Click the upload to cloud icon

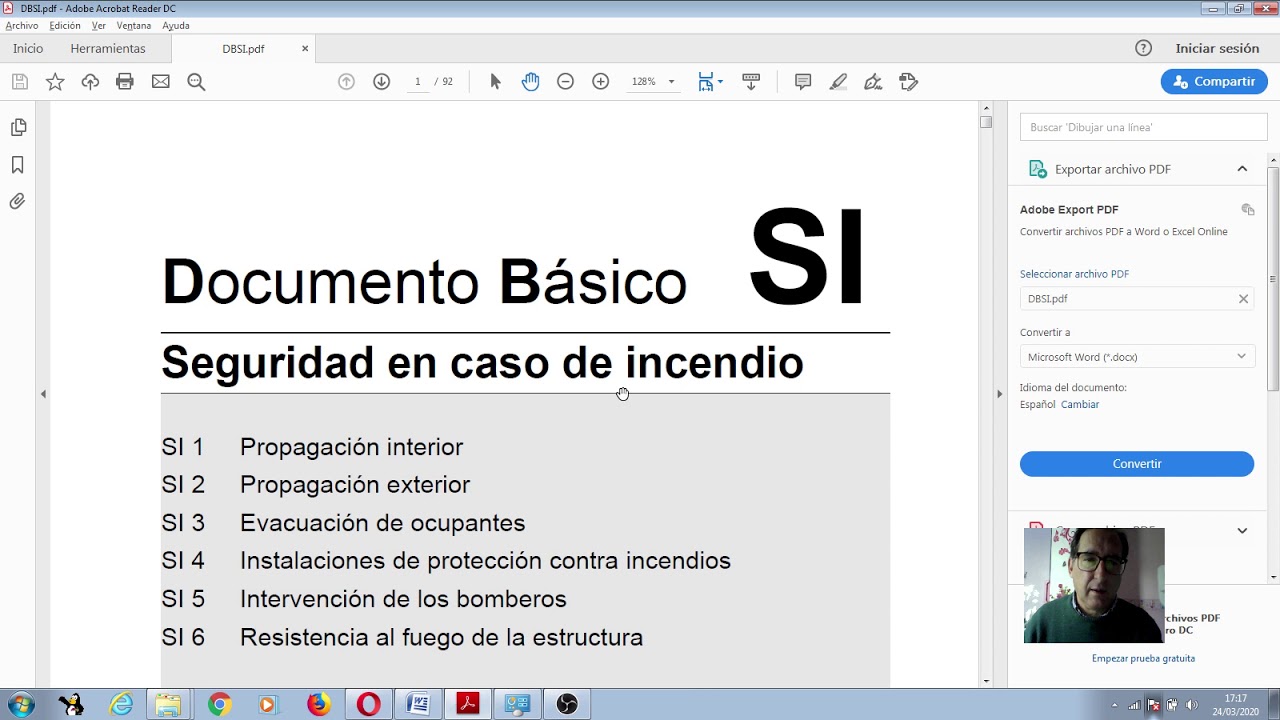pyautogui.click(x=90, y=82)
